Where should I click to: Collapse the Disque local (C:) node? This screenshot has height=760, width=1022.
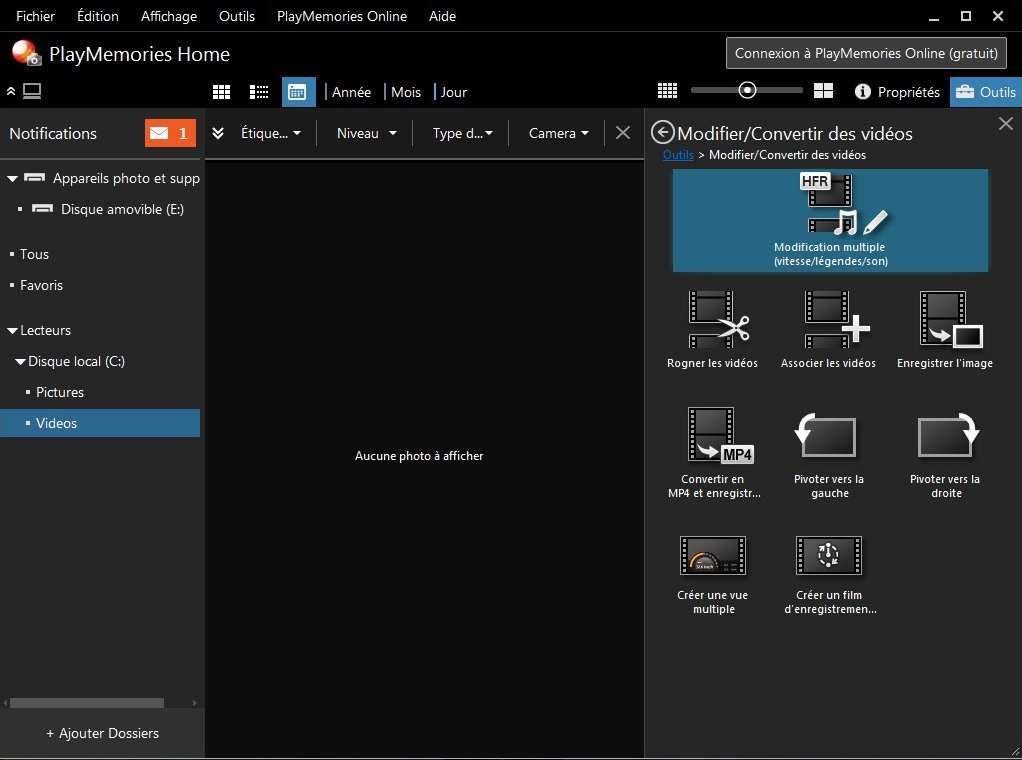(20, 361)
